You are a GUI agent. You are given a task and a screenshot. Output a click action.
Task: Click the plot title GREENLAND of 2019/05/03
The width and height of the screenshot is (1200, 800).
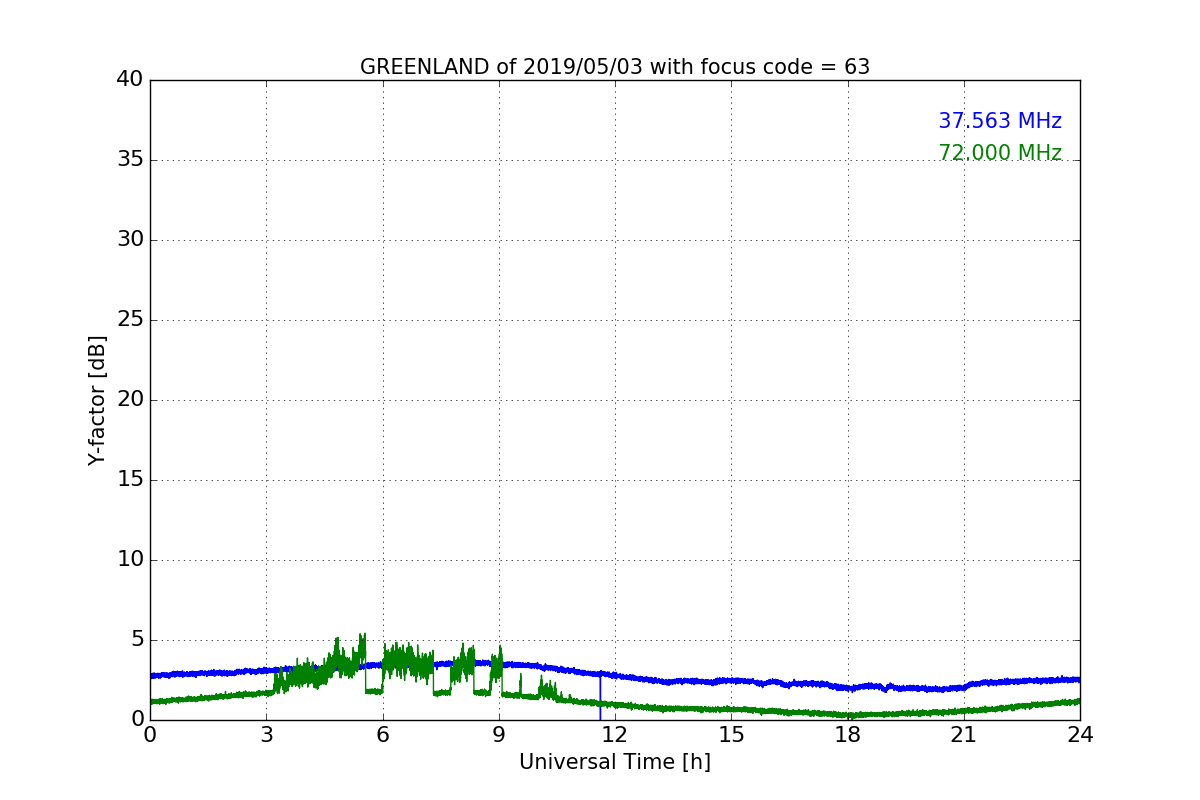pos(615,67)
